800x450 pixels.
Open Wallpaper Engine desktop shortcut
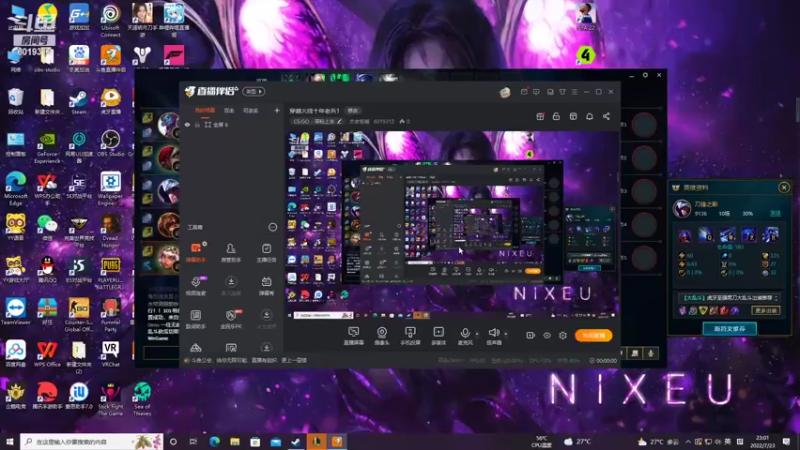click(x=110, y=189)
